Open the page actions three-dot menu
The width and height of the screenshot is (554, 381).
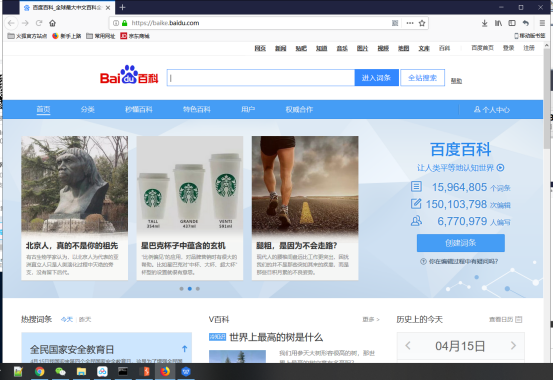tap(410, 23)
